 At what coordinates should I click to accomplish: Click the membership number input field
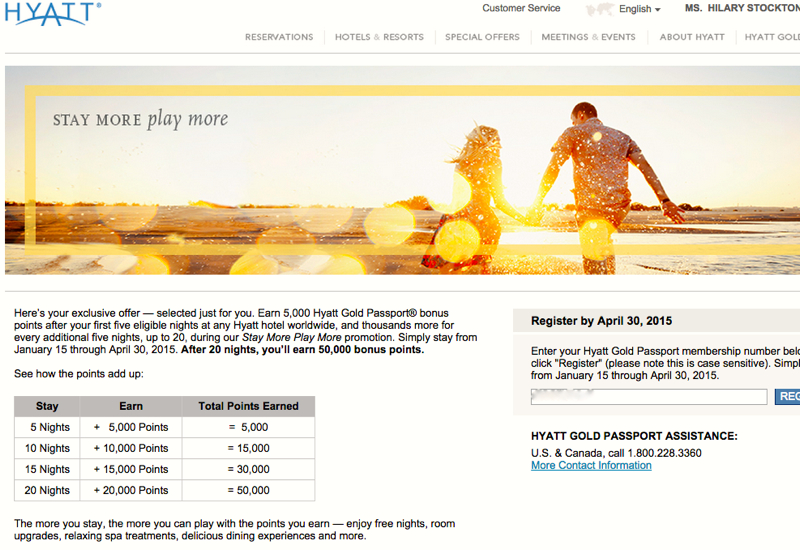click(649, 397)
